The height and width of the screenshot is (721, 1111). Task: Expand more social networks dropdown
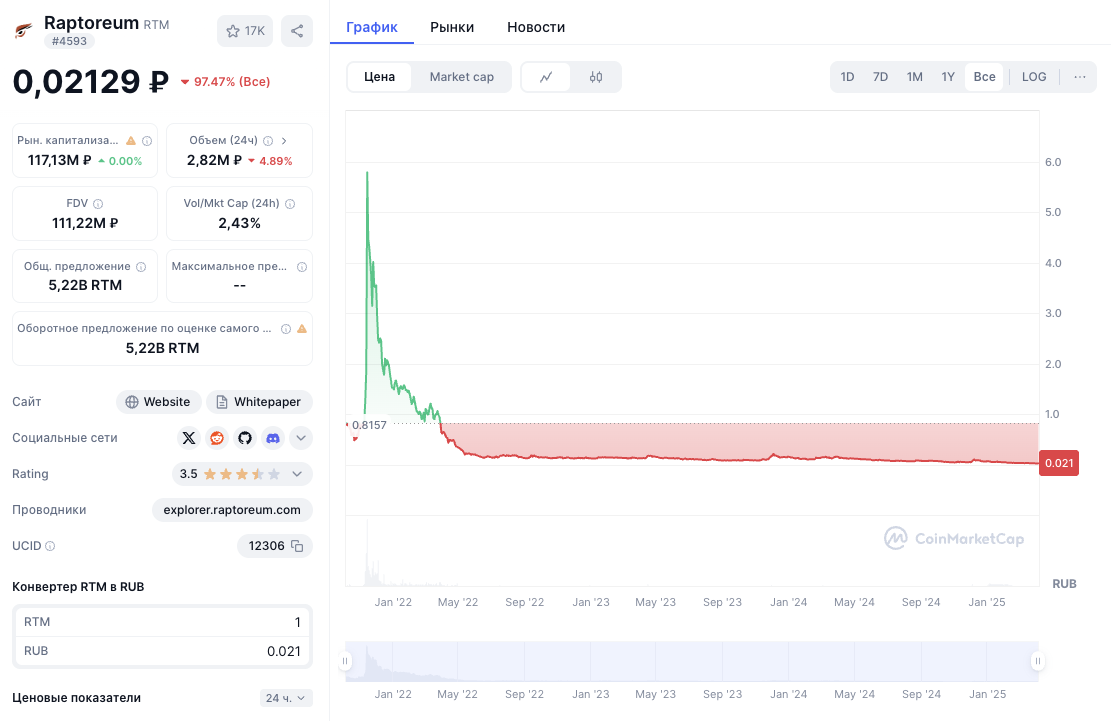click(301, 438)
